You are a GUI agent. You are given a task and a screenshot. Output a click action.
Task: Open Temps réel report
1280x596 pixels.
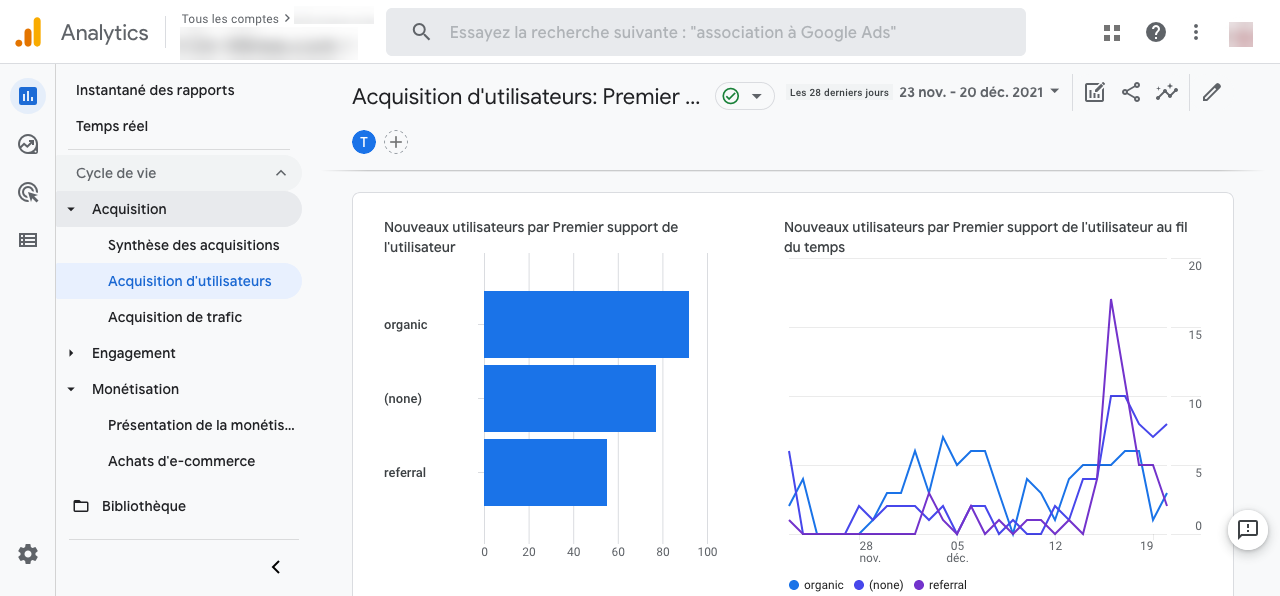[x=112, y=126]
